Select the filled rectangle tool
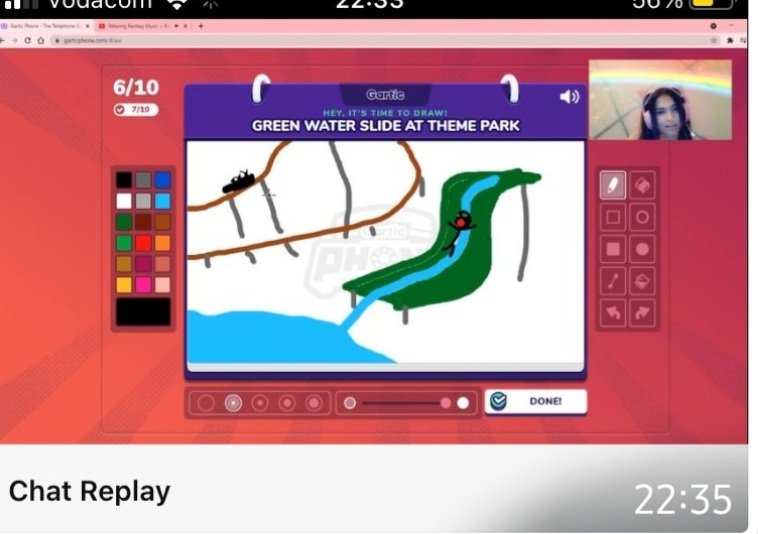The height and width of the screenshot is (534, 758). point(613,249)
